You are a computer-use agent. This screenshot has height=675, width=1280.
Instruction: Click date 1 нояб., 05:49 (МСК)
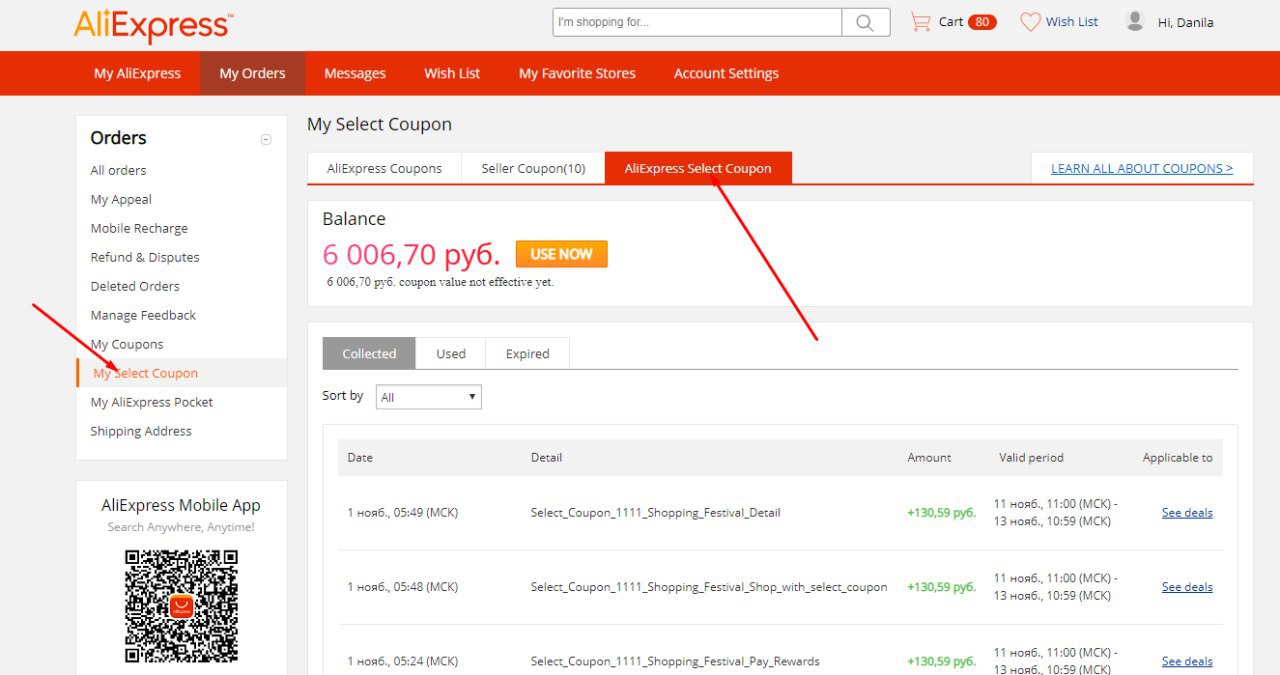pos(402,512)
